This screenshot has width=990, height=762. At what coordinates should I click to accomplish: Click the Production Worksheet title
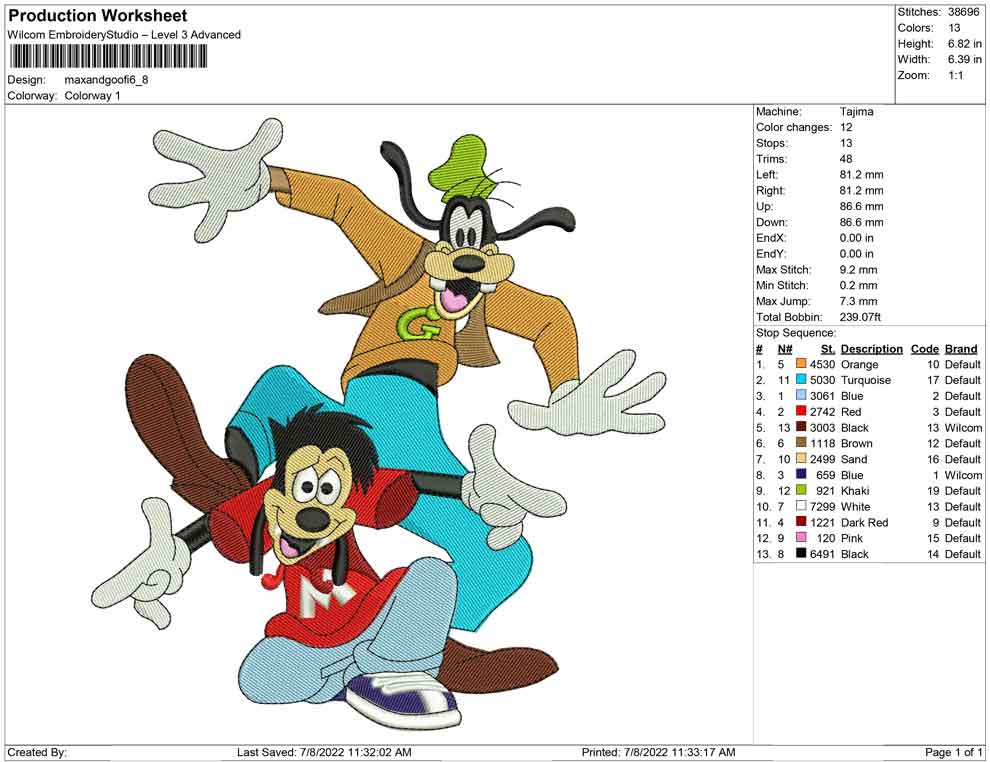pyautogui.click(x=98, y=16)
